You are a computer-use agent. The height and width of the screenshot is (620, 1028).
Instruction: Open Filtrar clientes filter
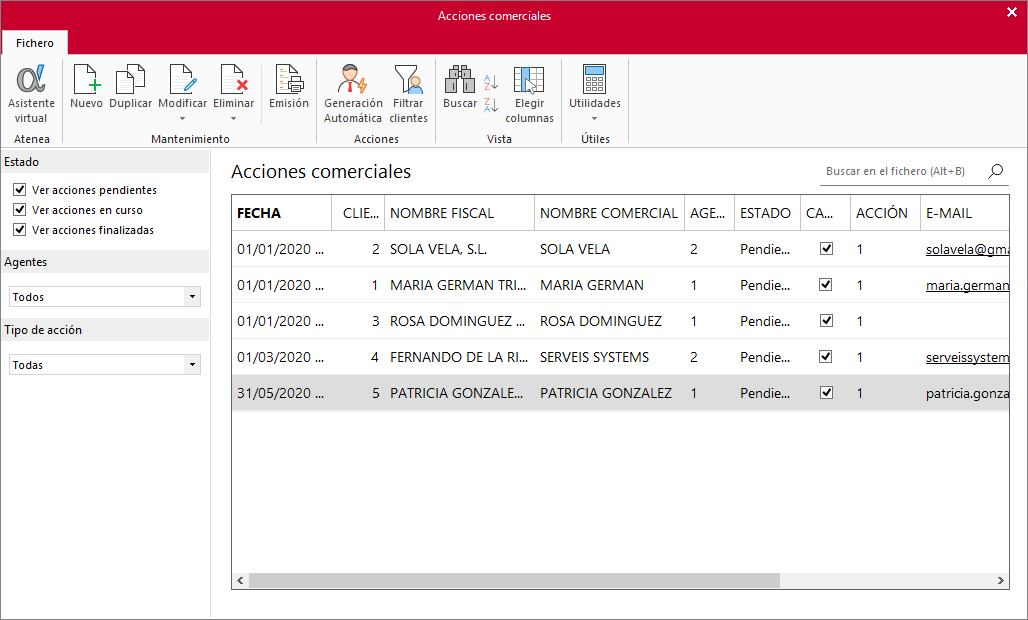408,94
